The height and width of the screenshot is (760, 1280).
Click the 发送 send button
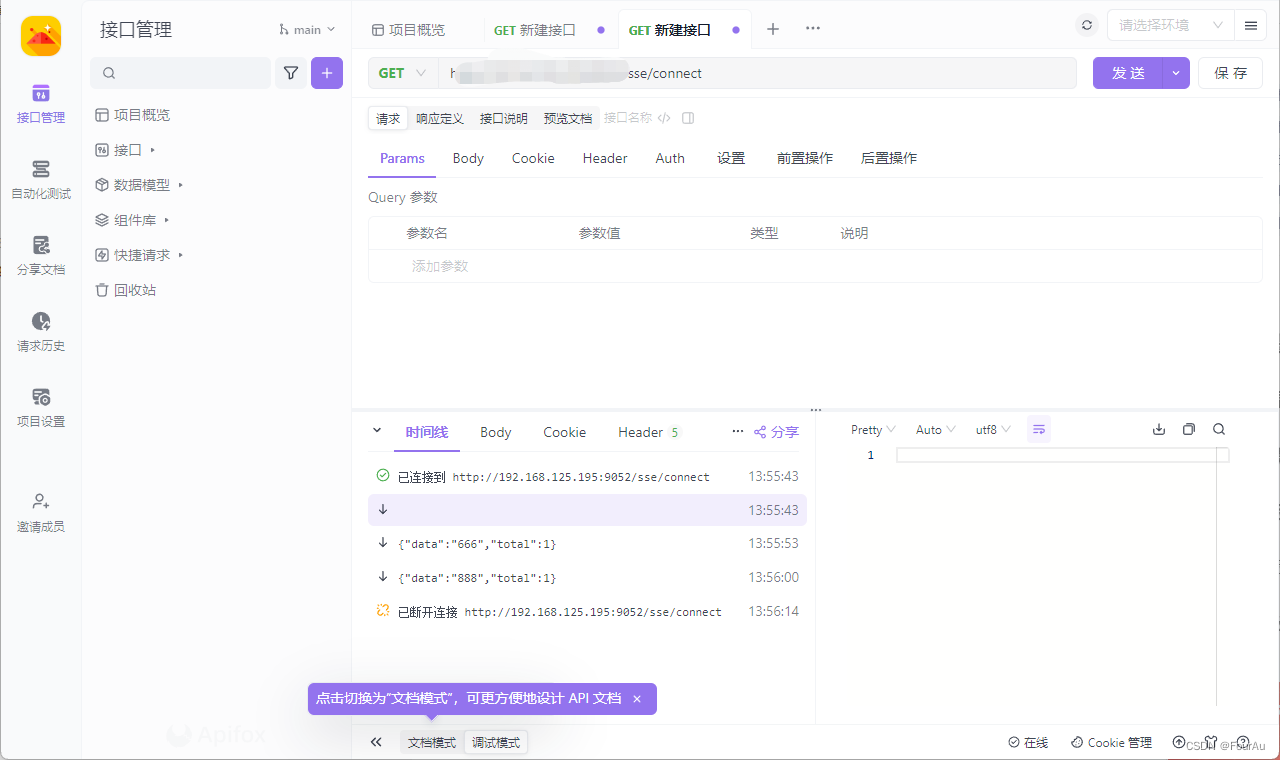tap(1128, 73)
